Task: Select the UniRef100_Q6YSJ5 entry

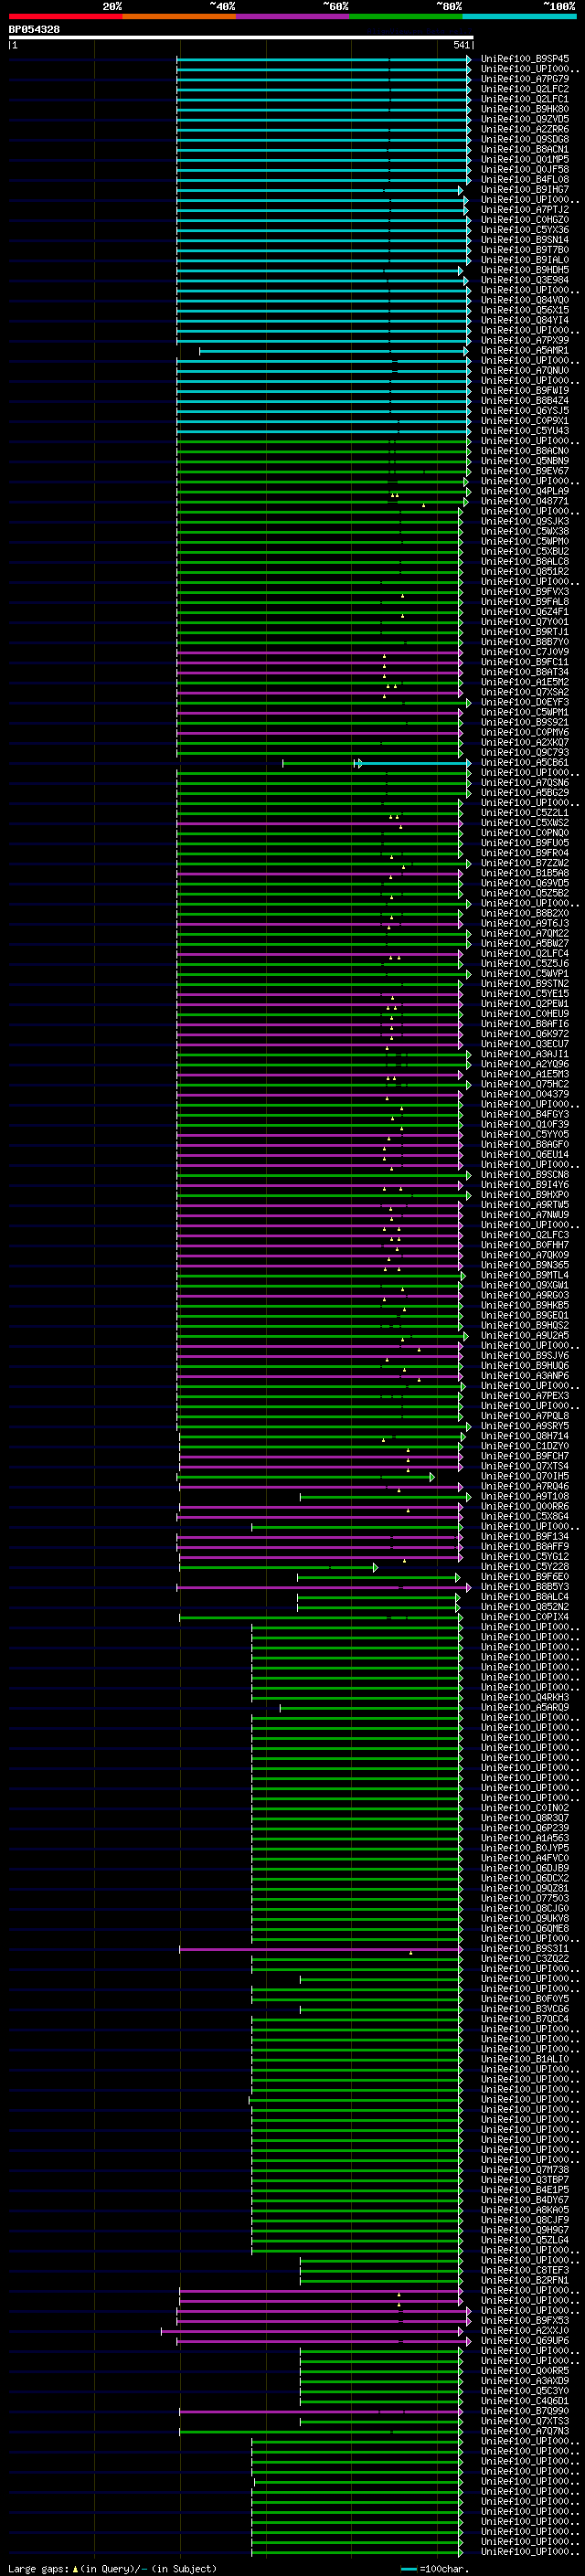Action: [525, 411]
